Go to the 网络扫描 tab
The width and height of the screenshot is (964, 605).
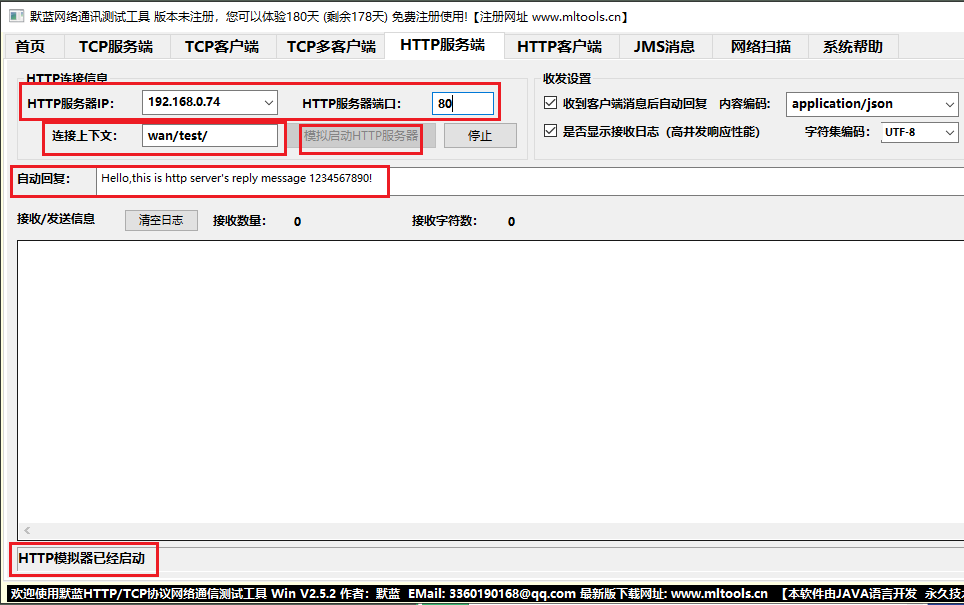pyautogui.click(x=761, y=47)
